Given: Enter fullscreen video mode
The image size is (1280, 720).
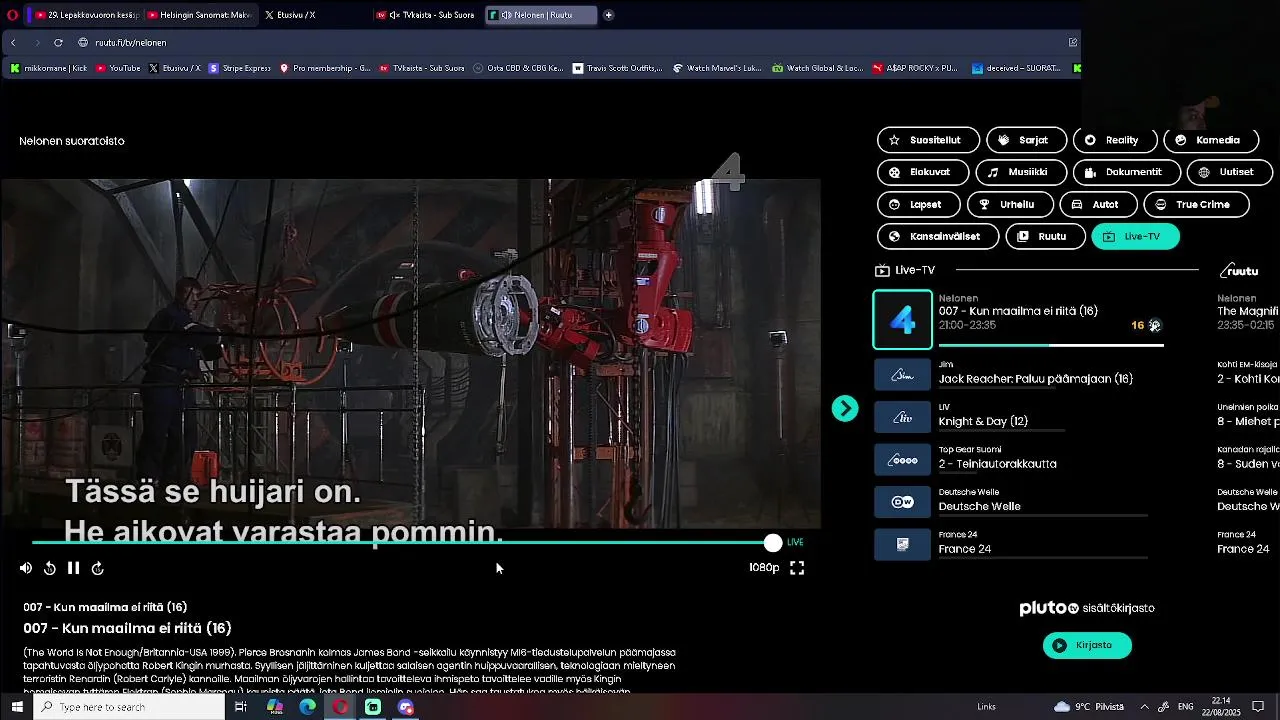Looking at the screenshot, I should coord(797,568).
